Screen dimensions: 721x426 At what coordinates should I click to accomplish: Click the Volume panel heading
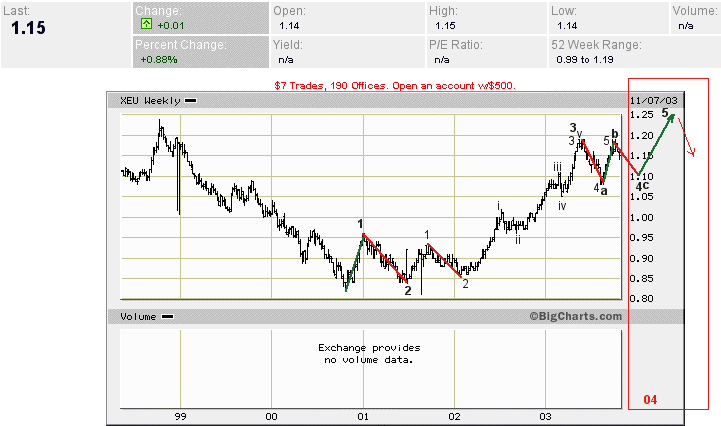coord(138,317)
